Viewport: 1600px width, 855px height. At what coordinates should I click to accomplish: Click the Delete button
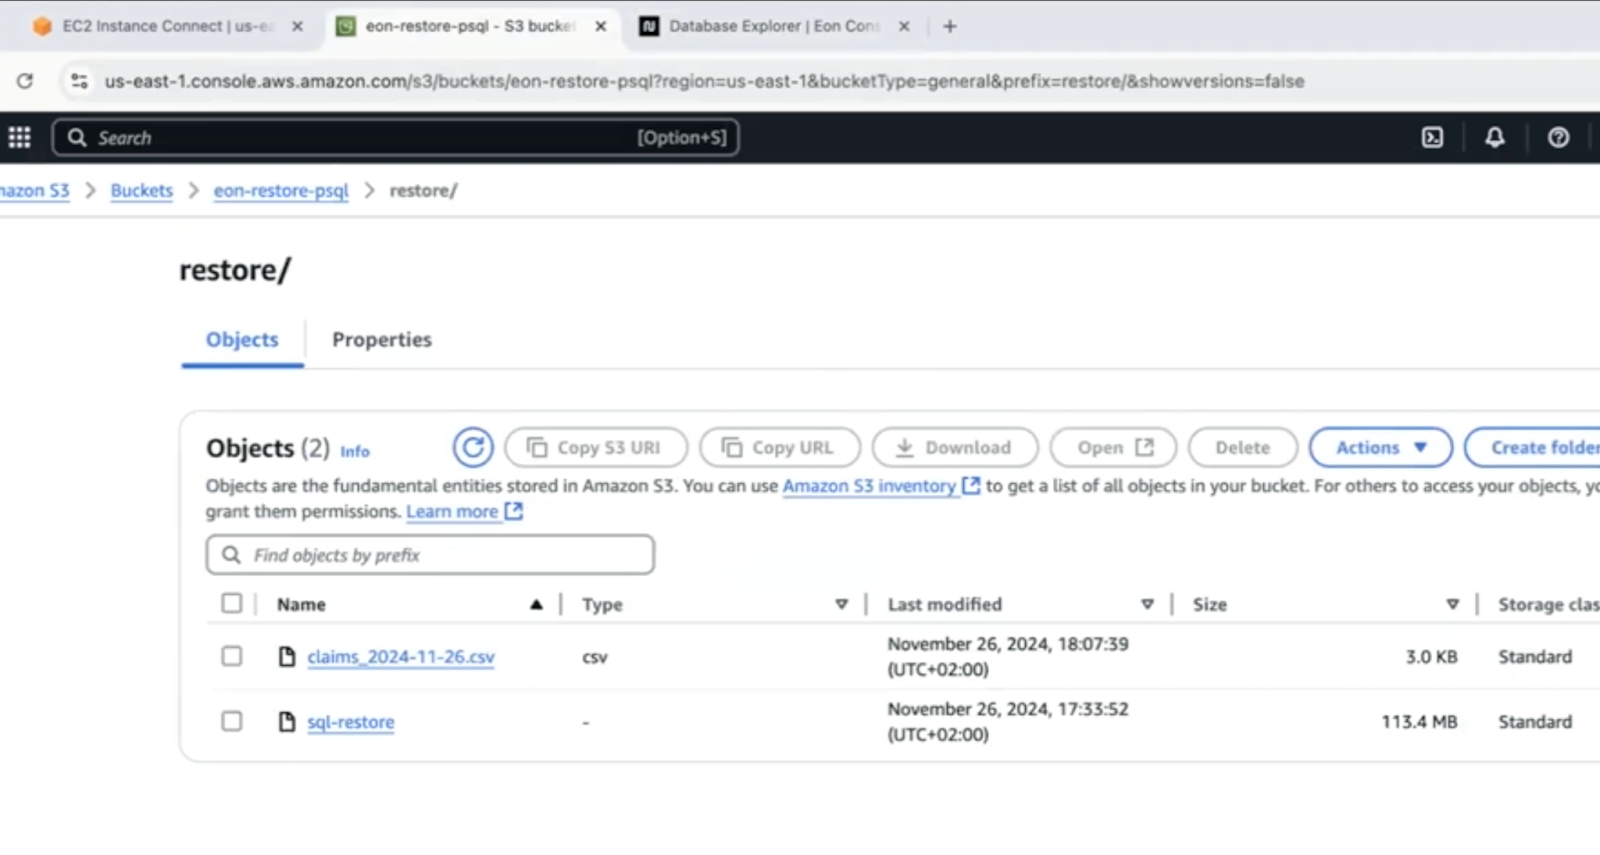[x=1243, y=447]
